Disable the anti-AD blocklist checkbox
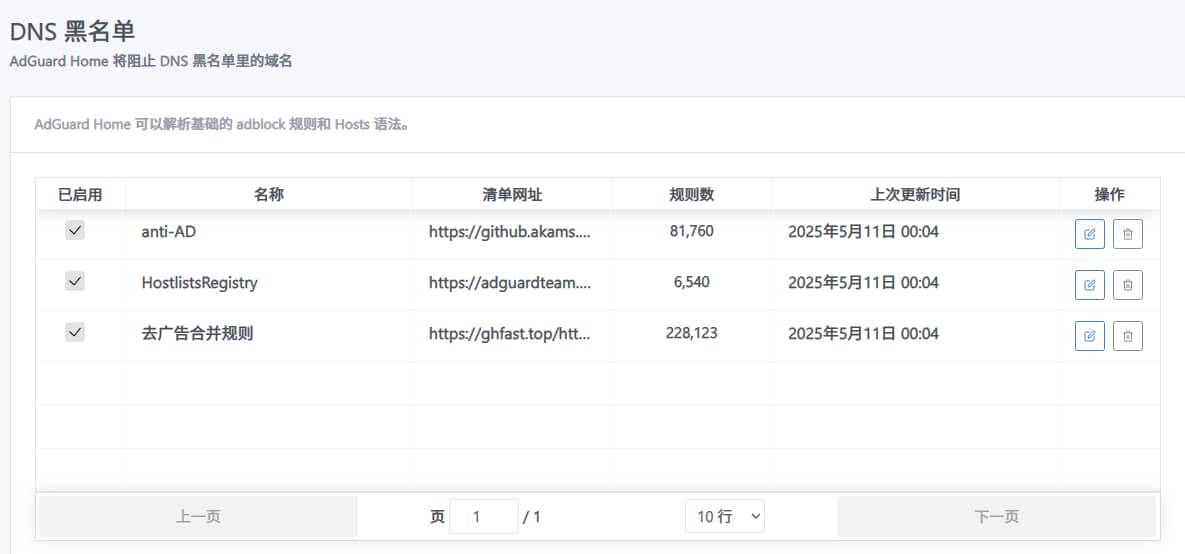This screenshot has width=1185, height=554. [x=75, y=231]
